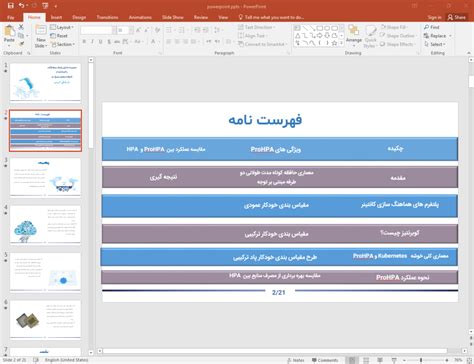Image resolution: width=474 pixels, height=364 pixels.
Task: Select the line shape in shapes gallery
Action: [x=305, y=28]
